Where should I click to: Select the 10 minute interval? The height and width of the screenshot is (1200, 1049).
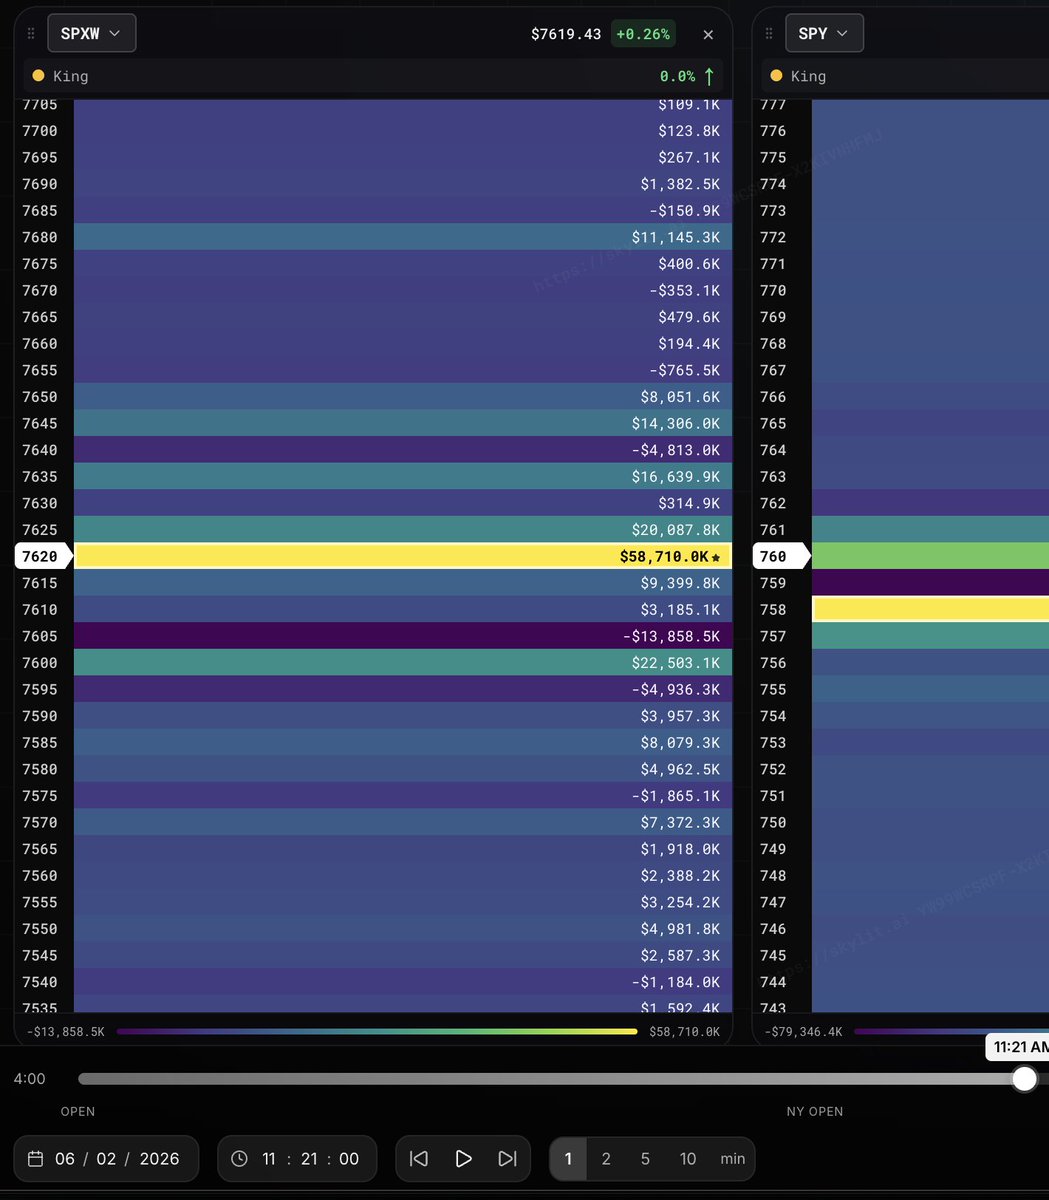[688, 1158]
